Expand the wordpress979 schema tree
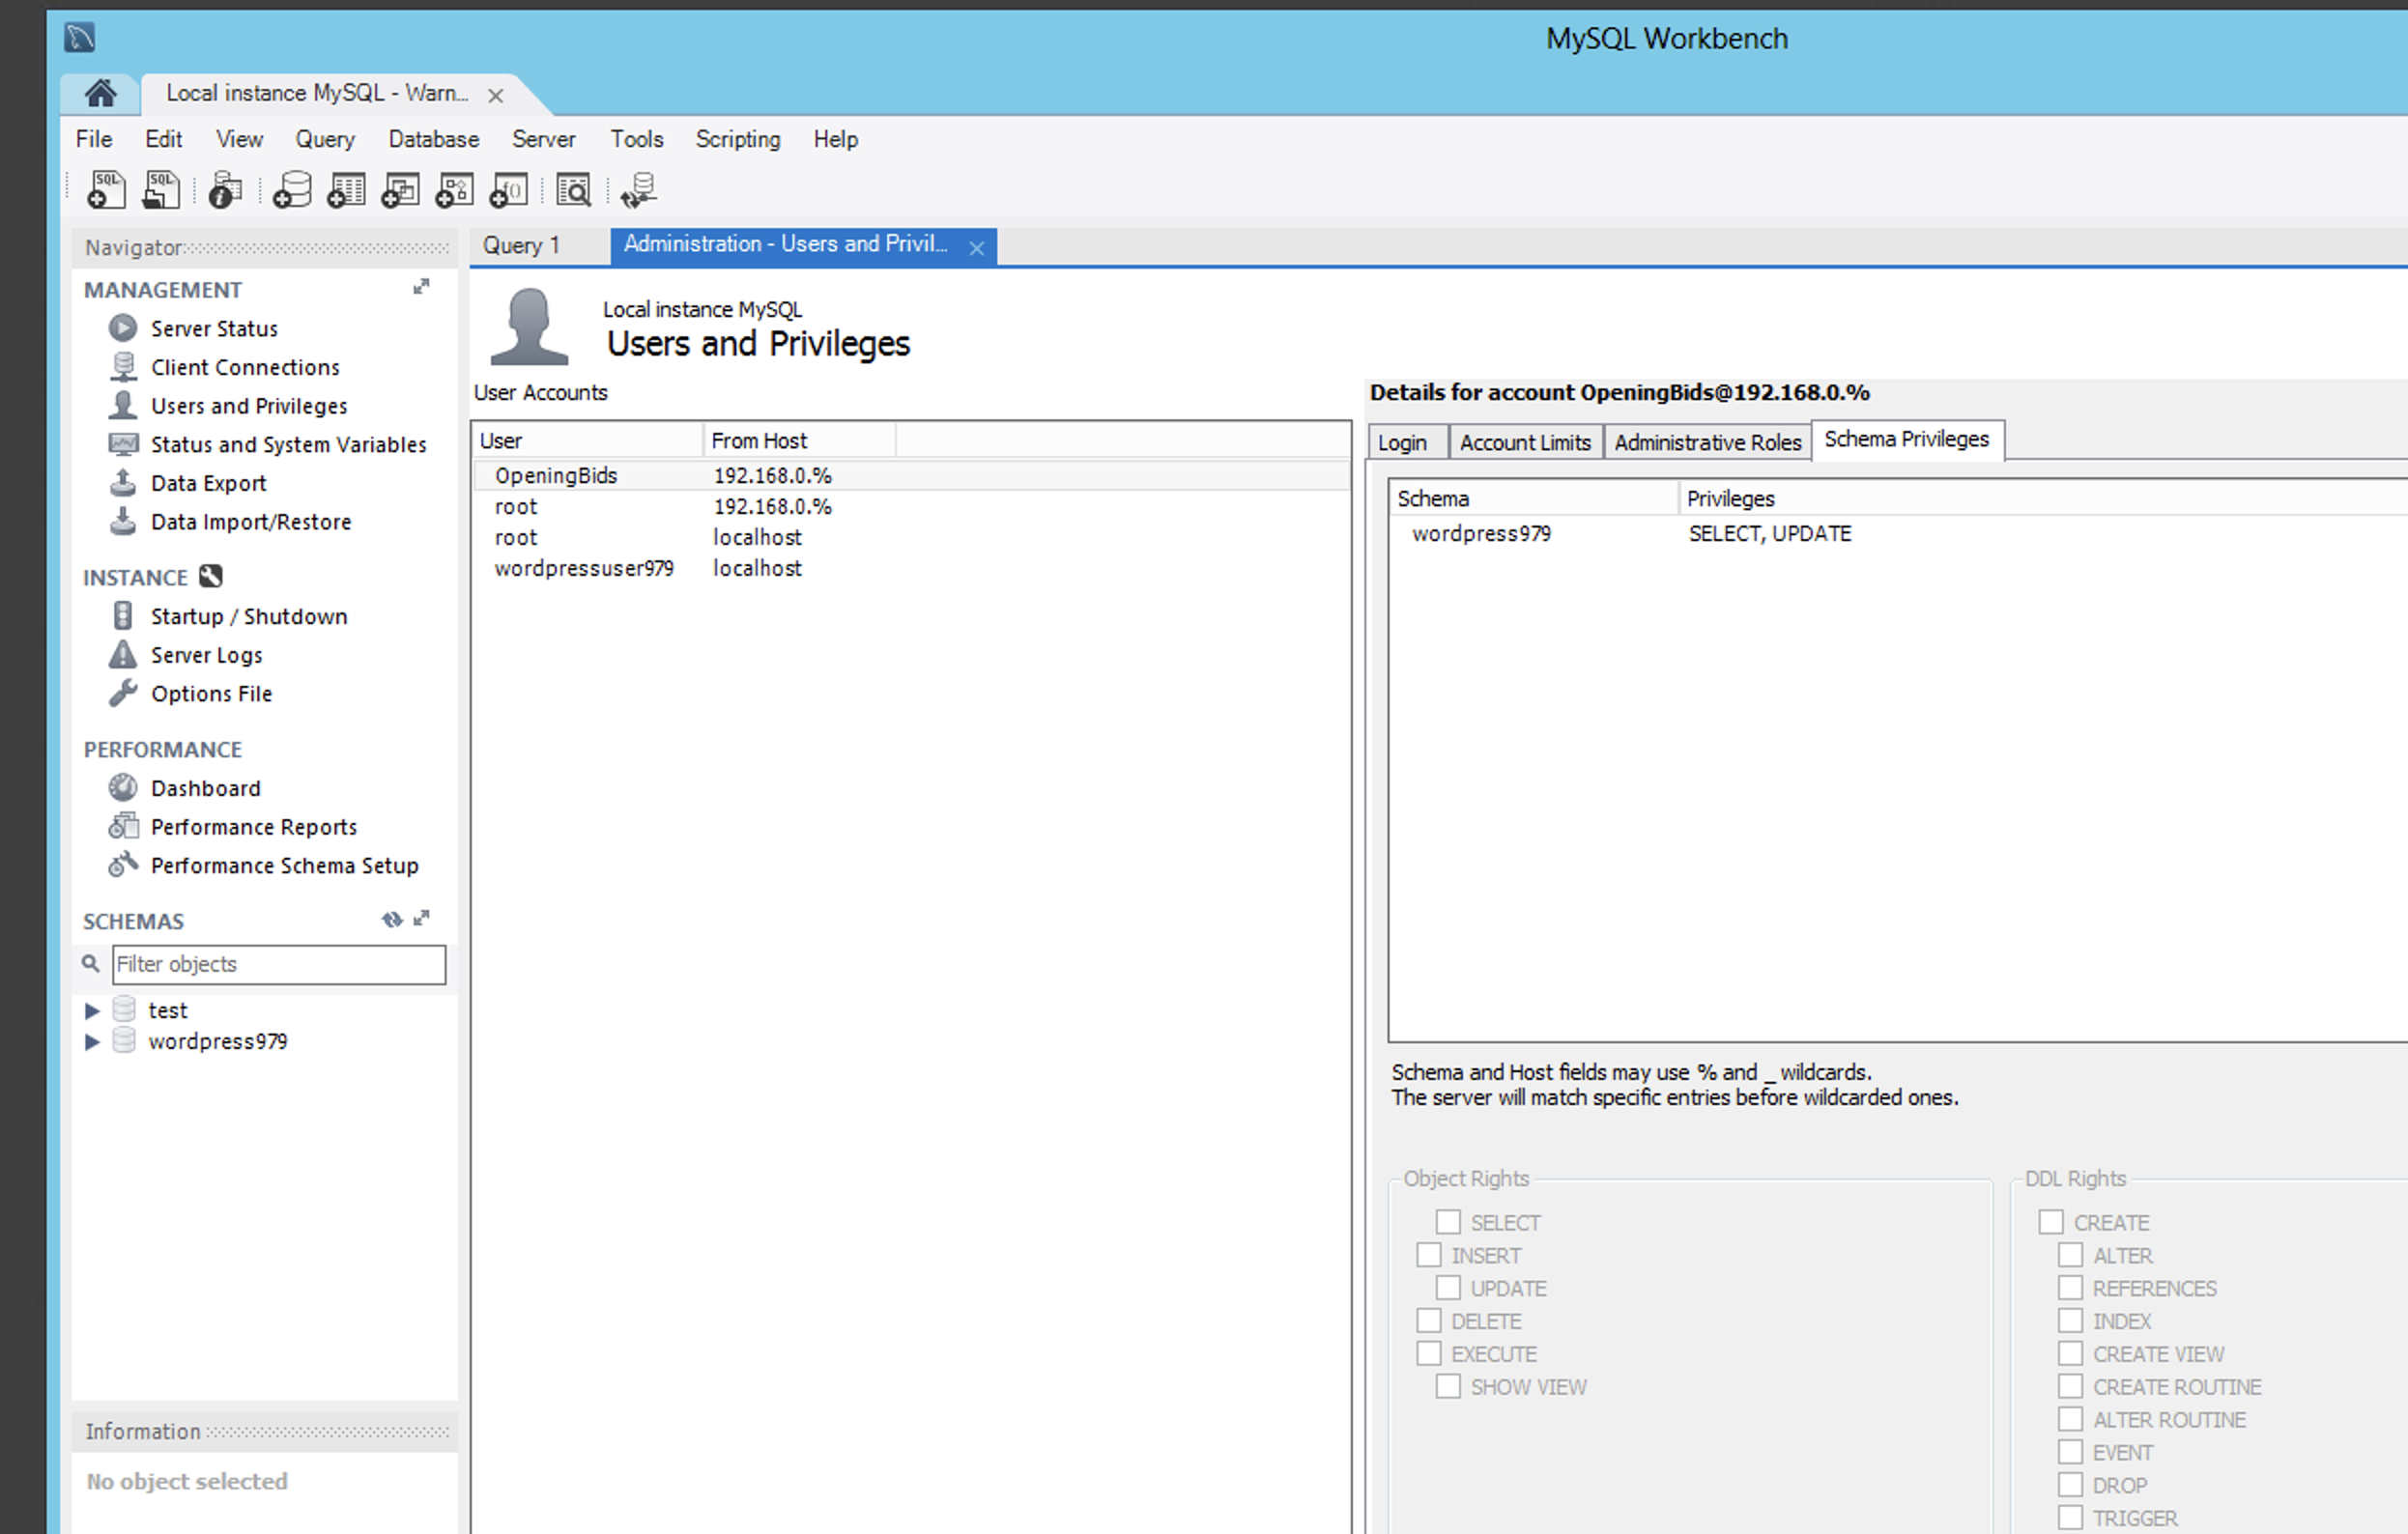Viewport: 2408px width, 1534px height. [x=92, y=1042]
